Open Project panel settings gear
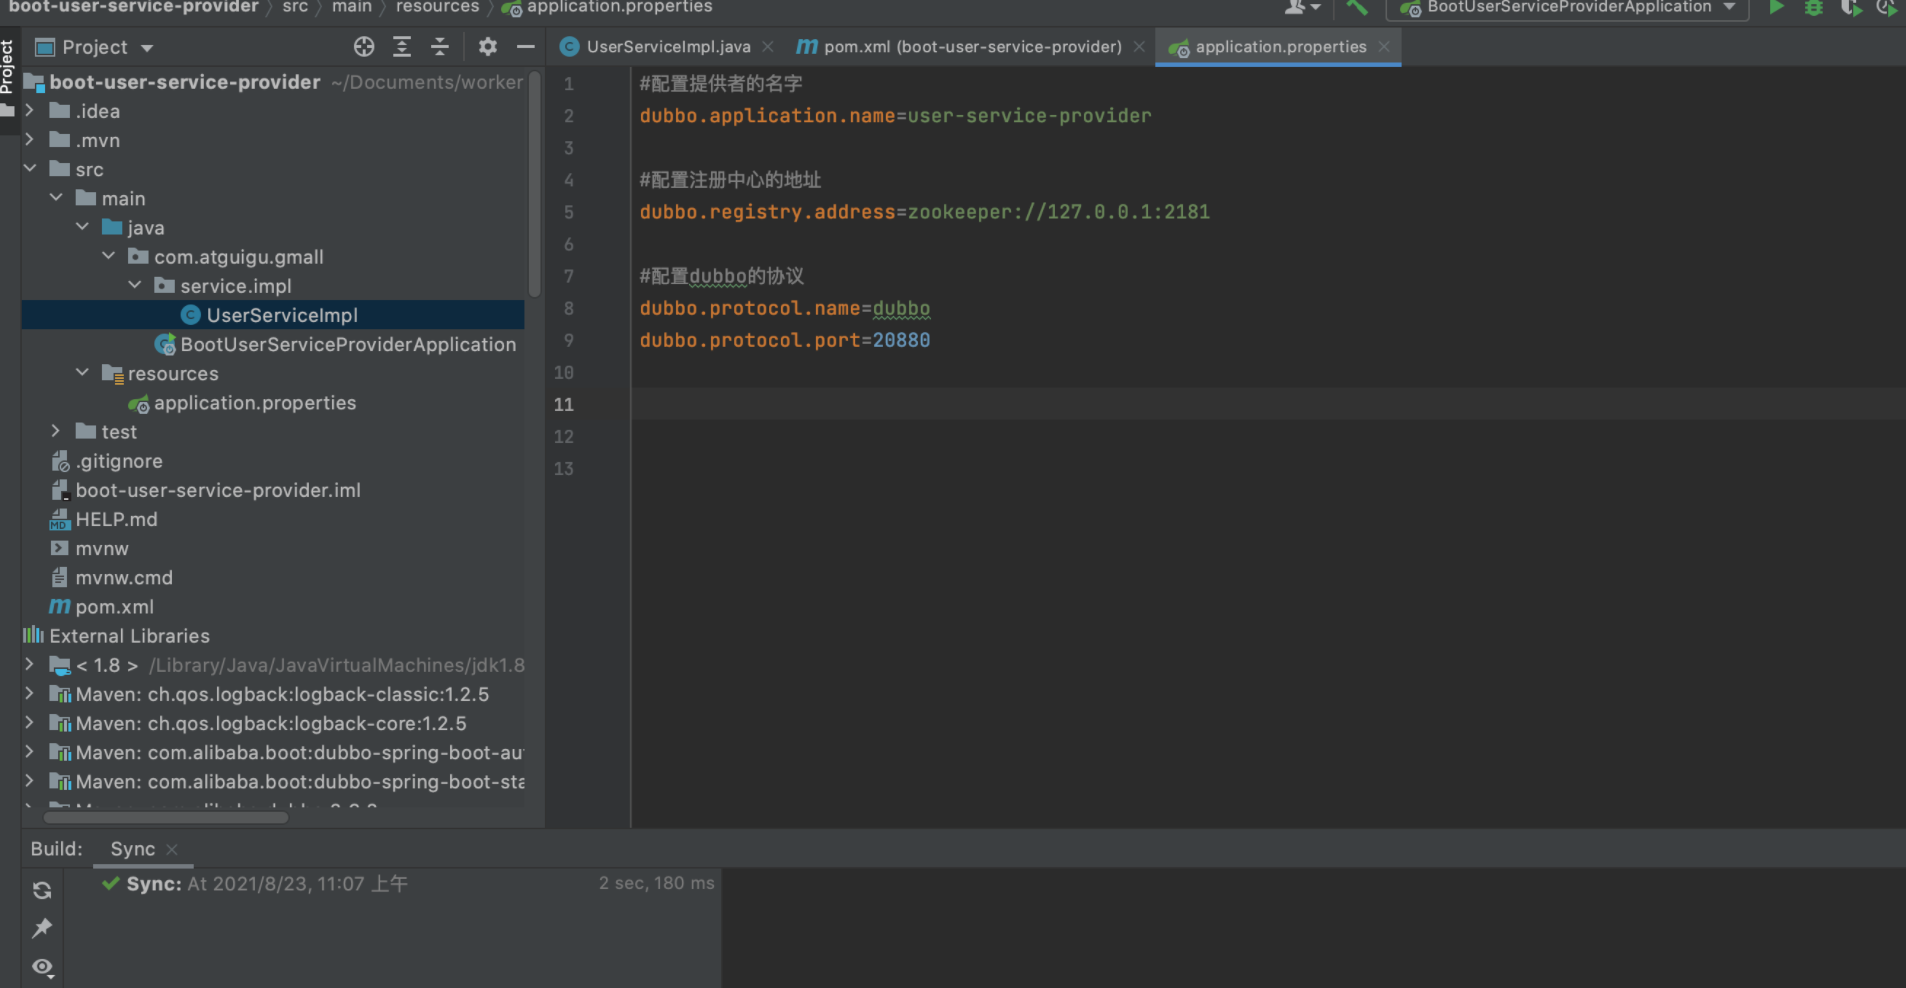Viewport: 1906px width, 988px height. click(487, 46)
